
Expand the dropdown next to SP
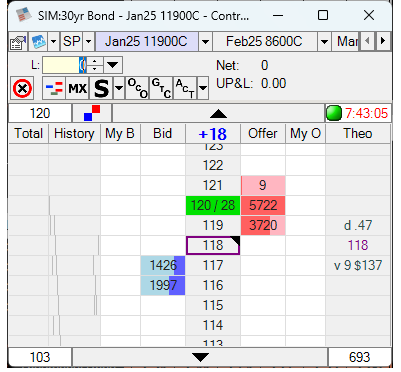[88, 42]
